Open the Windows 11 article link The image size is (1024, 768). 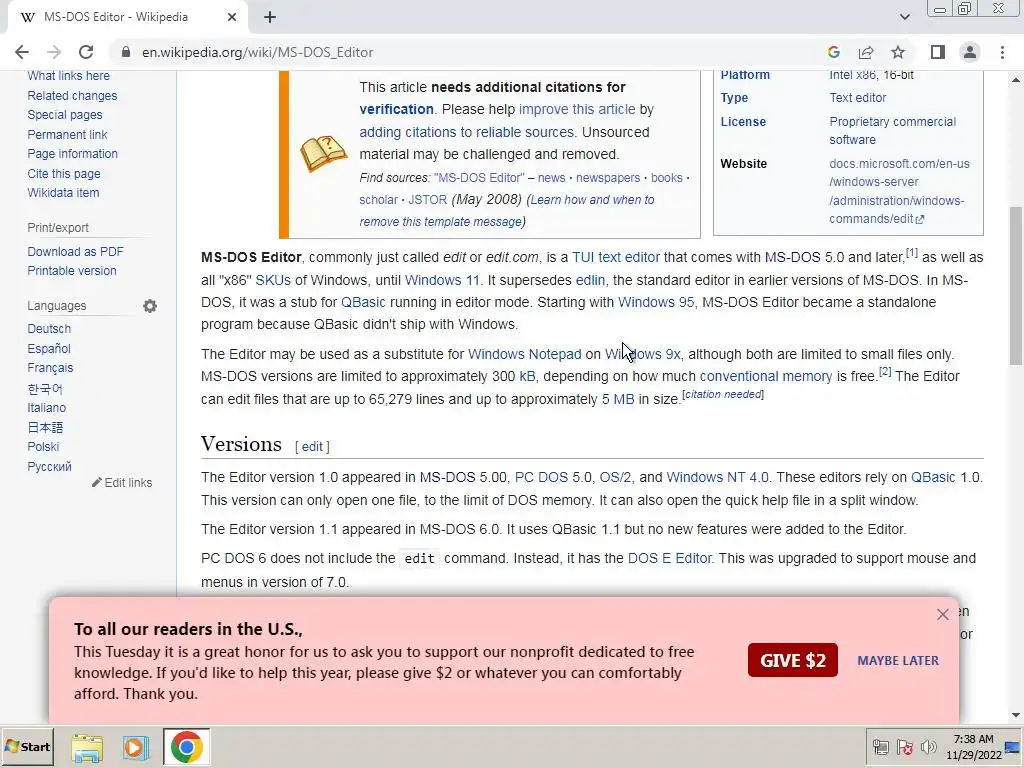click(x=442, y=280)
